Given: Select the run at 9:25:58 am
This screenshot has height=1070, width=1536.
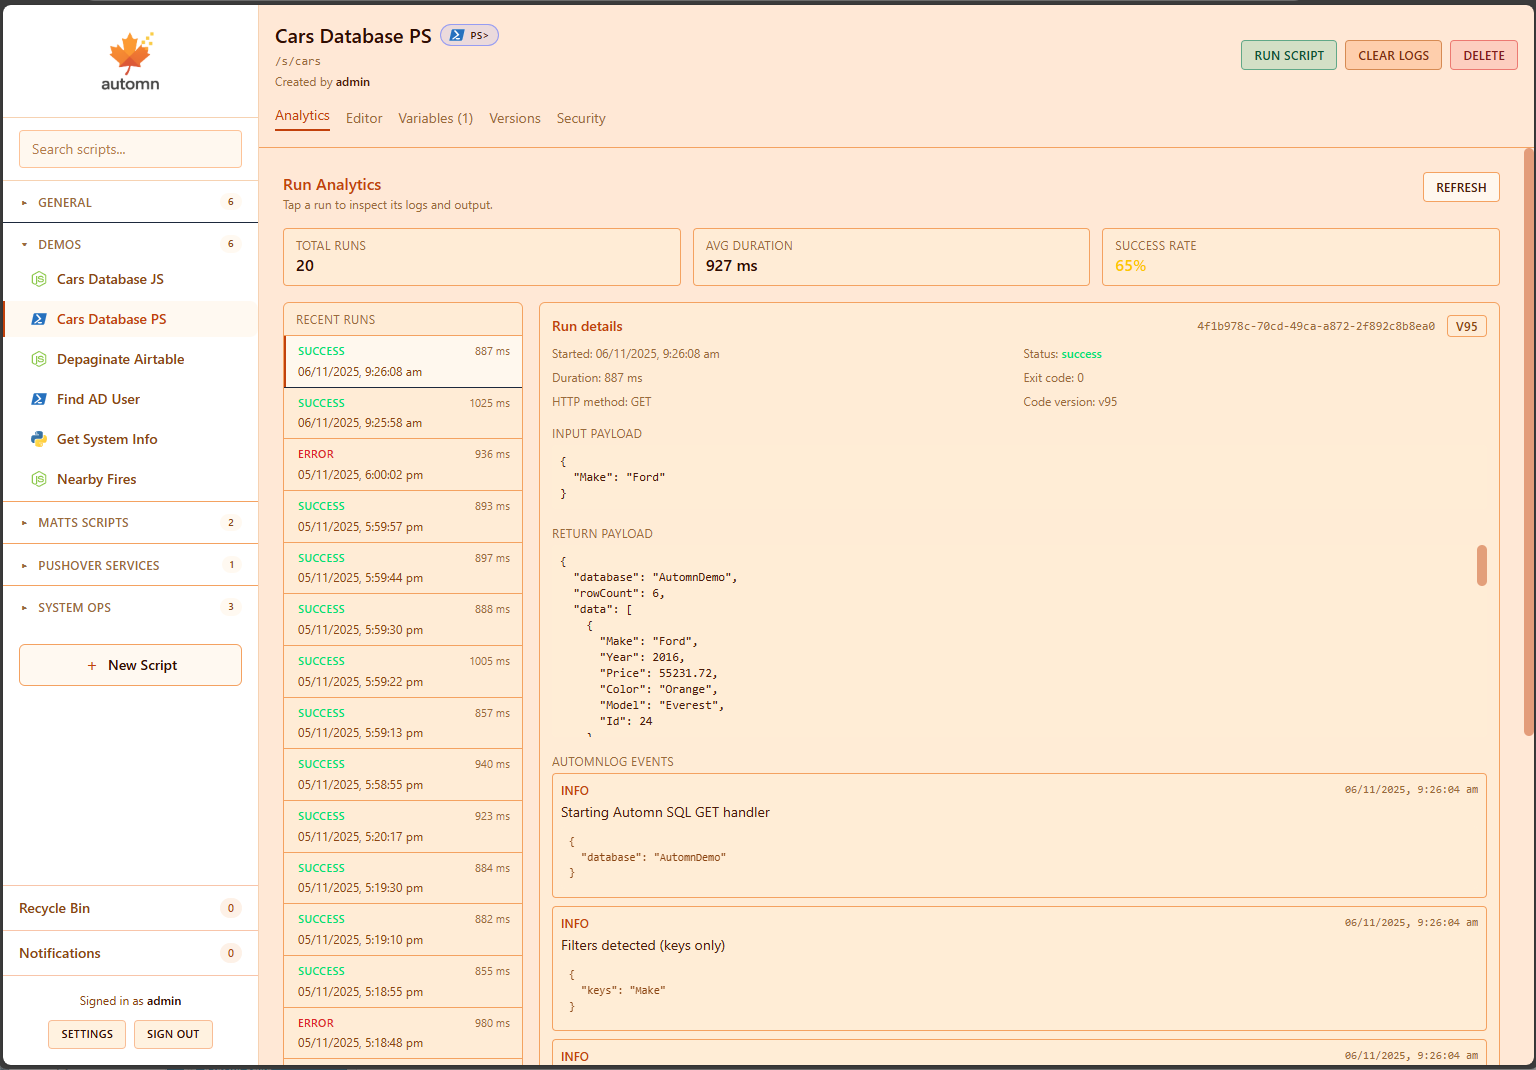Looking at the screenshot, I should [403, 413].
